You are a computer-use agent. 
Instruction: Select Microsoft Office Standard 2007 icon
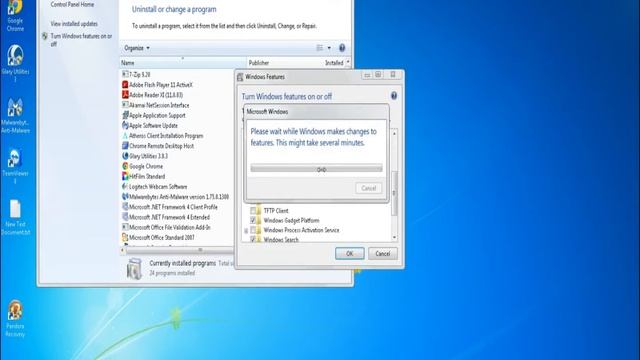tap(125, 237)
